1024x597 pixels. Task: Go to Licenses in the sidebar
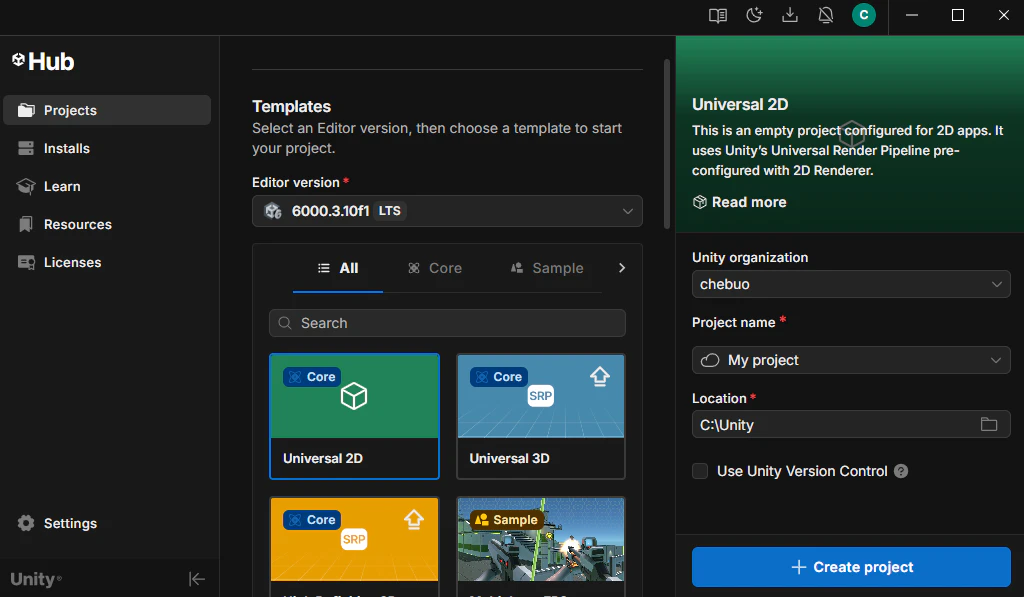point(107,262)
